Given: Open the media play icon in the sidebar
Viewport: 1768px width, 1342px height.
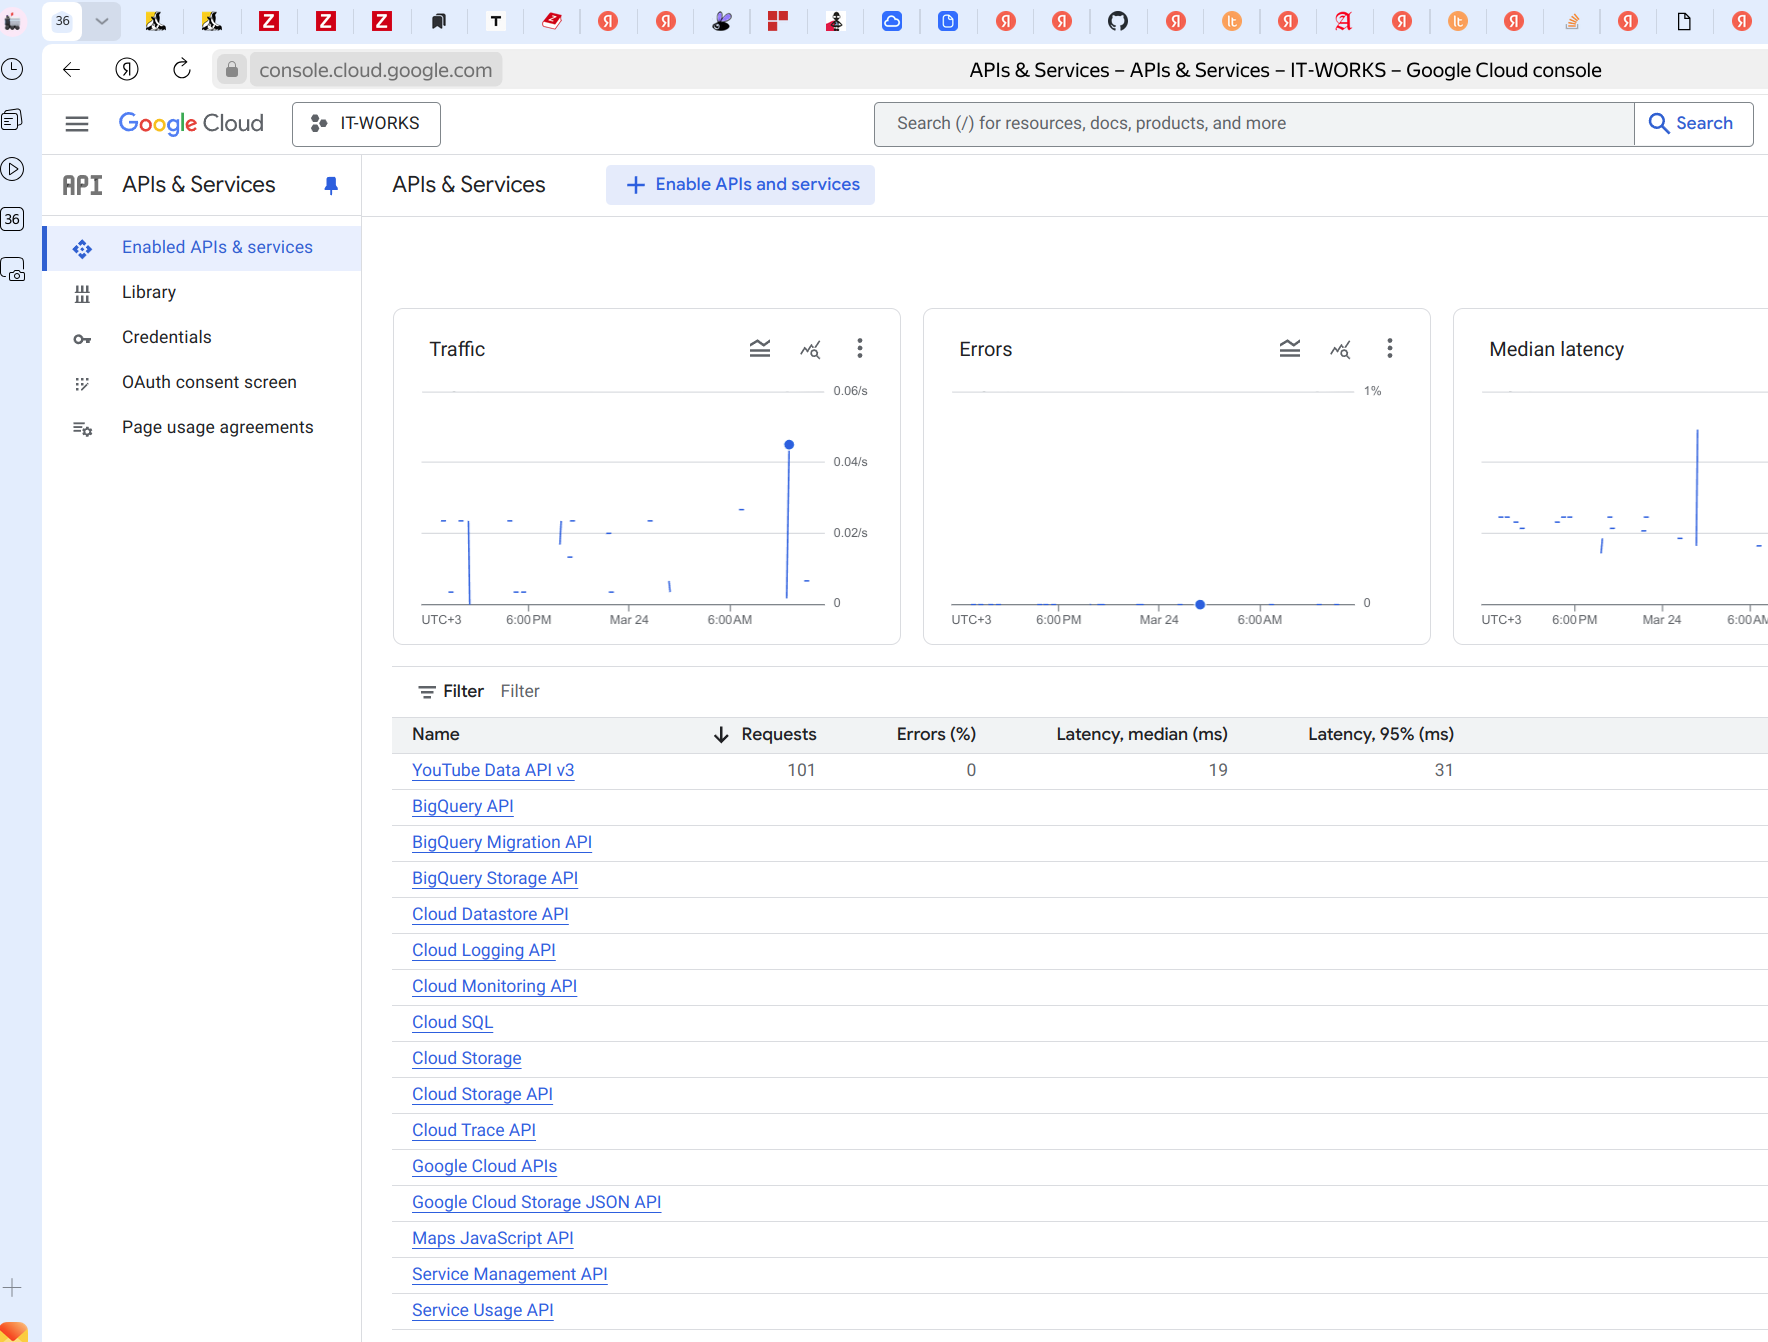Looking at the screenshot, I should [13, 169].
